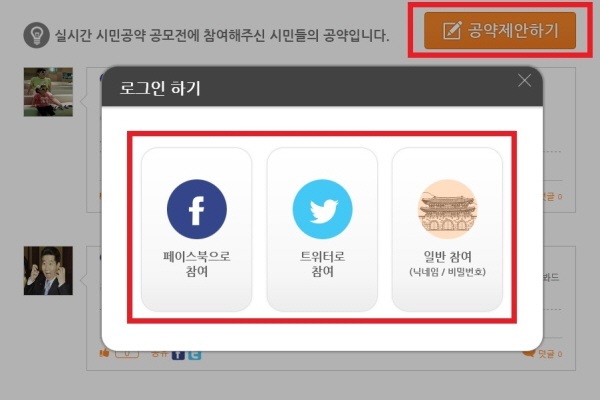The height and width of the screenshot is (400, 600).
Task: Click the (닉네임 / 비밀번호) caption text
Action: 447,272
